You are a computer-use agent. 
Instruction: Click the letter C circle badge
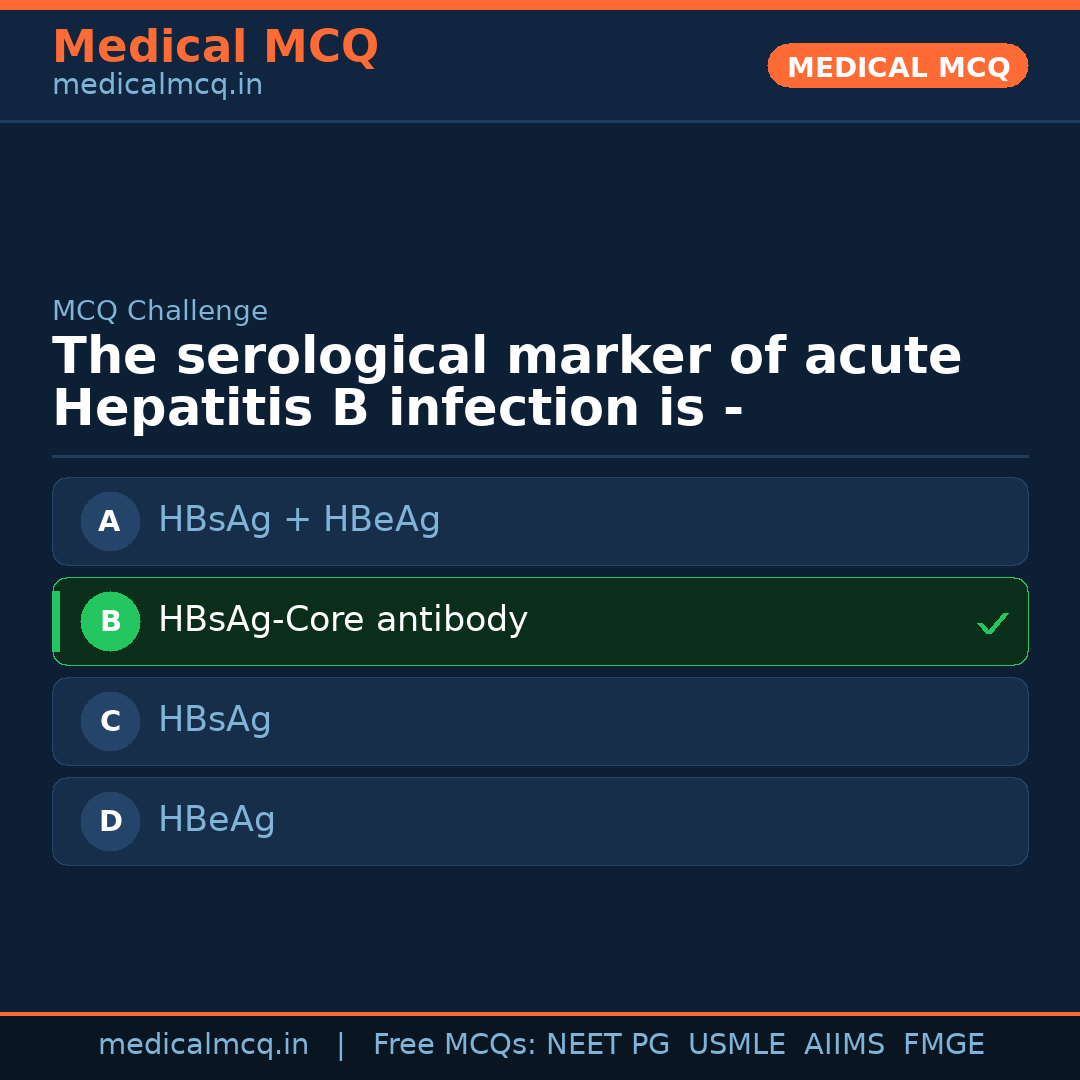110,721
